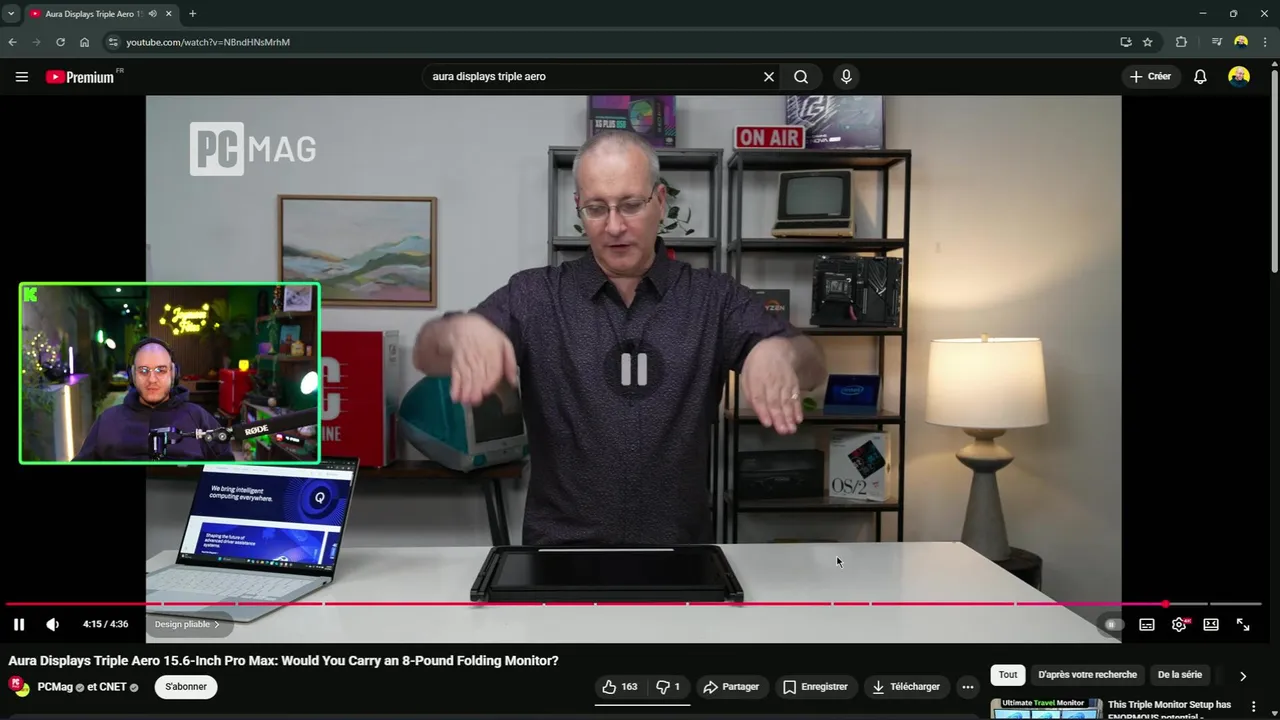The width and height of the screenshot is (1280, 720).
Task: Save the video with Enregistrer
Action: 814,687
